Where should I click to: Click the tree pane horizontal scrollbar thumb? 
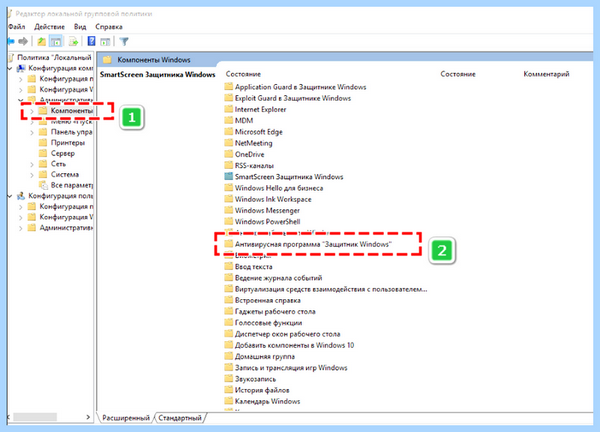pos(35,417)
